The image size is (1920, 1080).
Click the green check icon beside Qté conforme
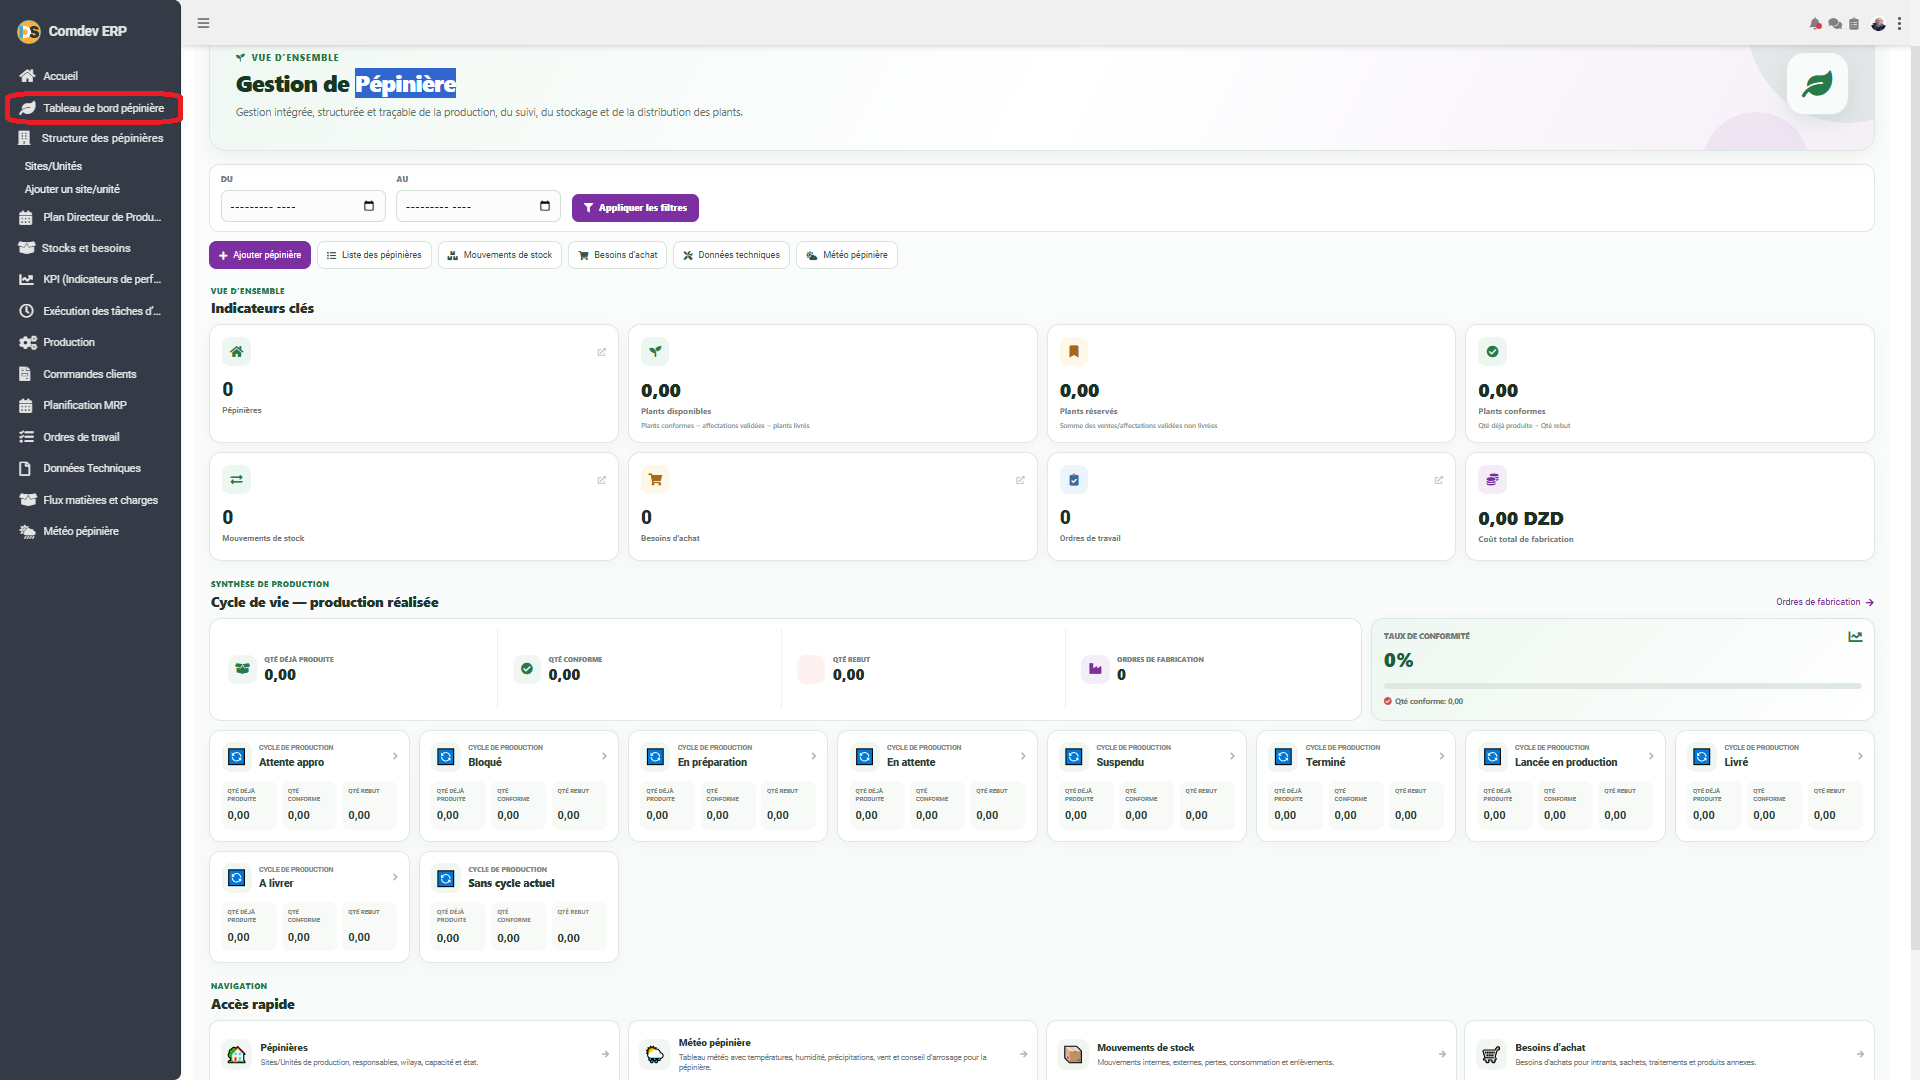pyautogui.click(x=527, y=669)
